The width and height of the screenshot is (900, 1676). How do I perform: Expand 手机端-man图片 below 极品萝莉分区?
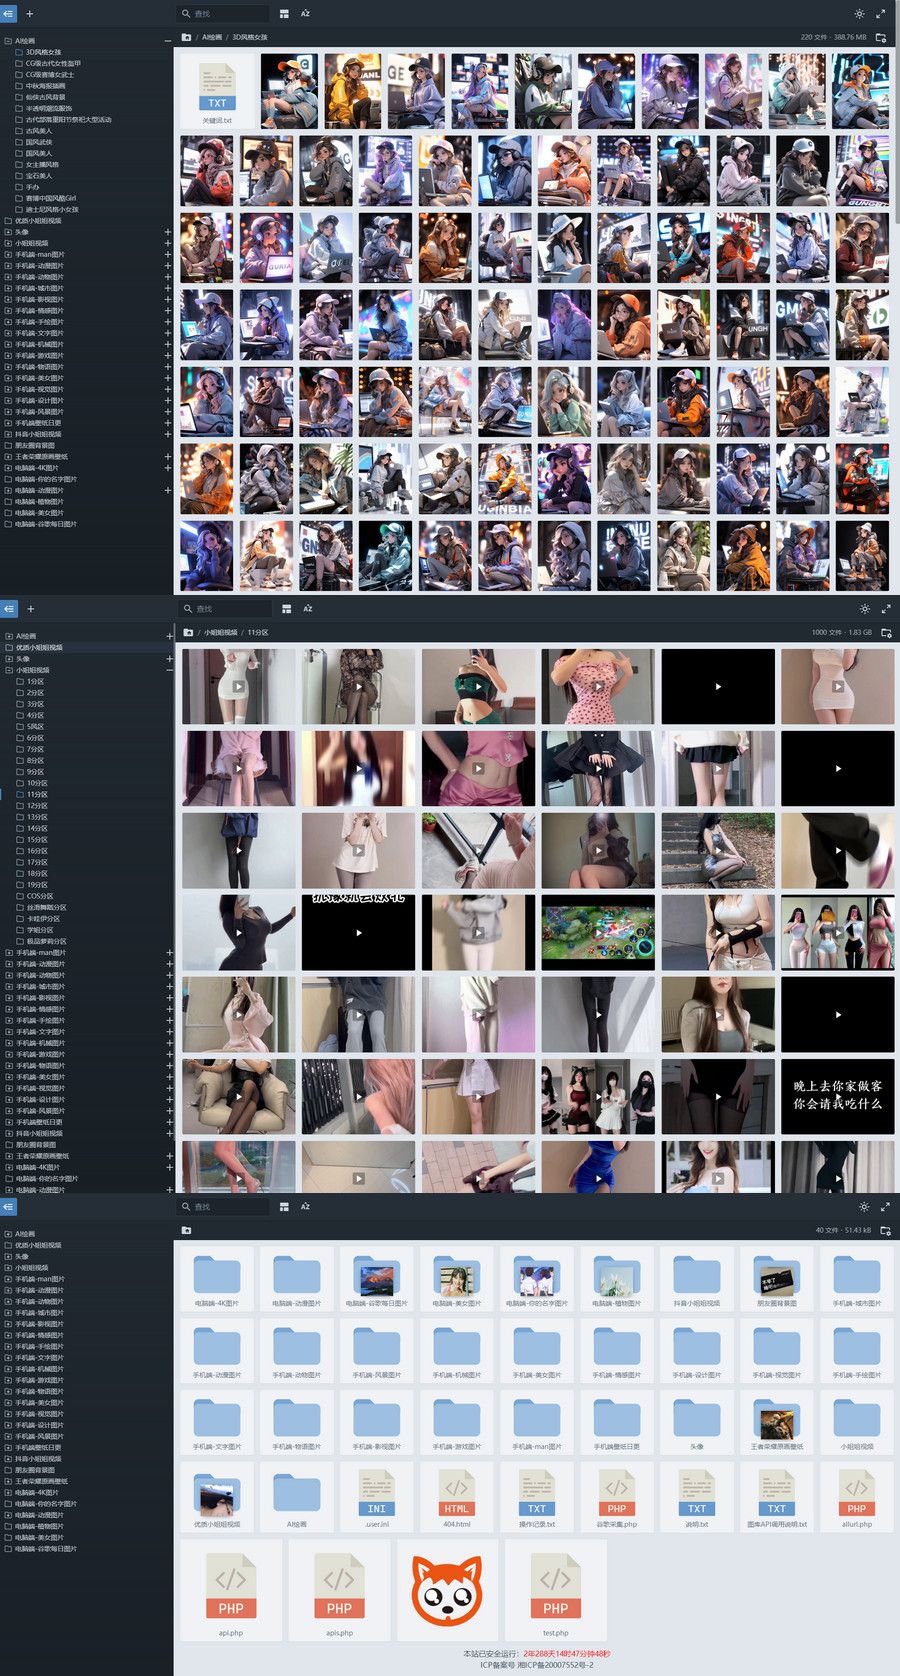169,953
